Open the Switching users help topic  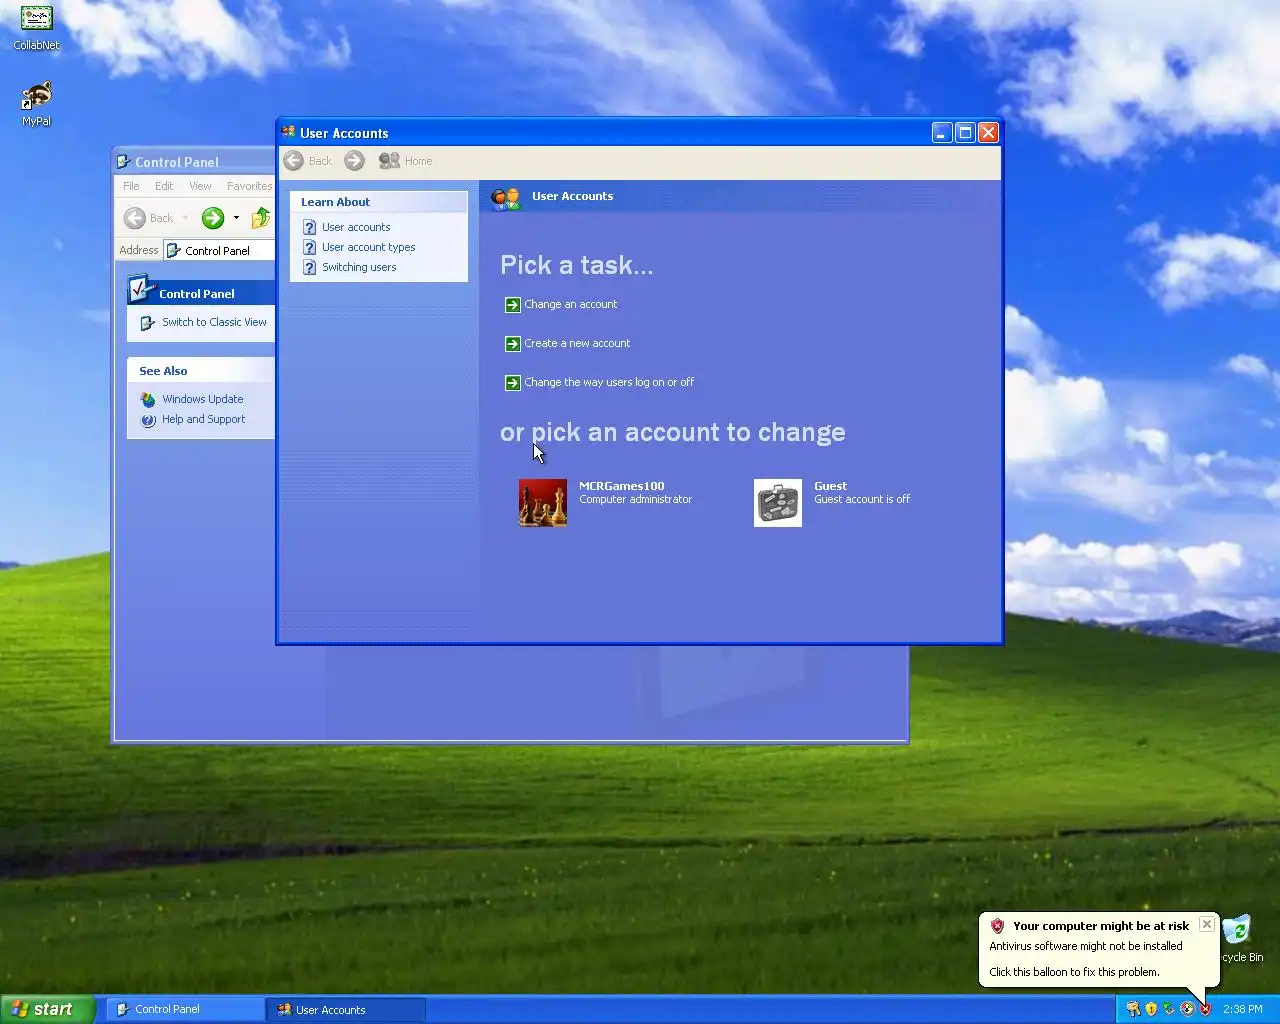click(359, 267)
